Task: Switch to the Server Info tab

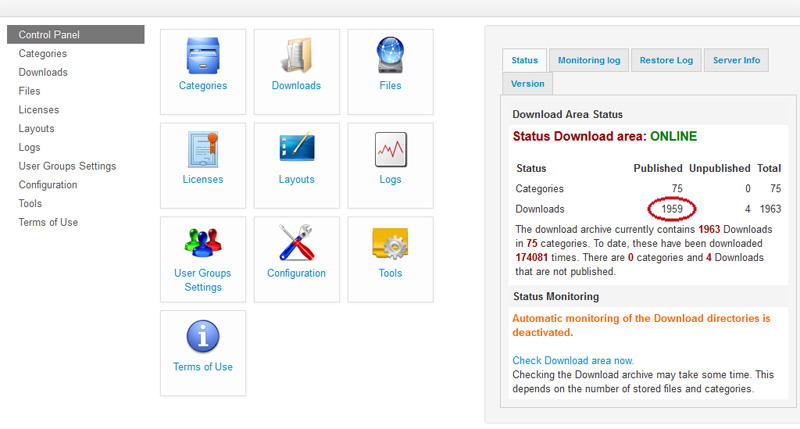Action: 736,60
